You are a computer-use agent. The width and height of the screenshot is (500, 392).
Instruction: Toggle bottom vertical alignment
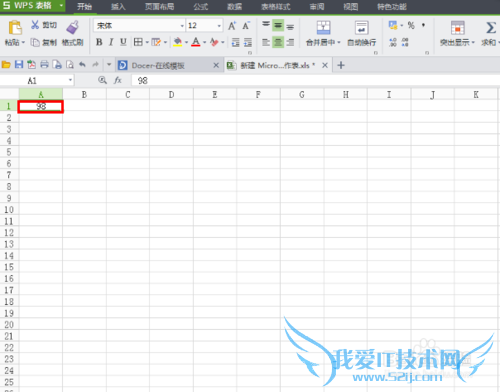point(290,26)
